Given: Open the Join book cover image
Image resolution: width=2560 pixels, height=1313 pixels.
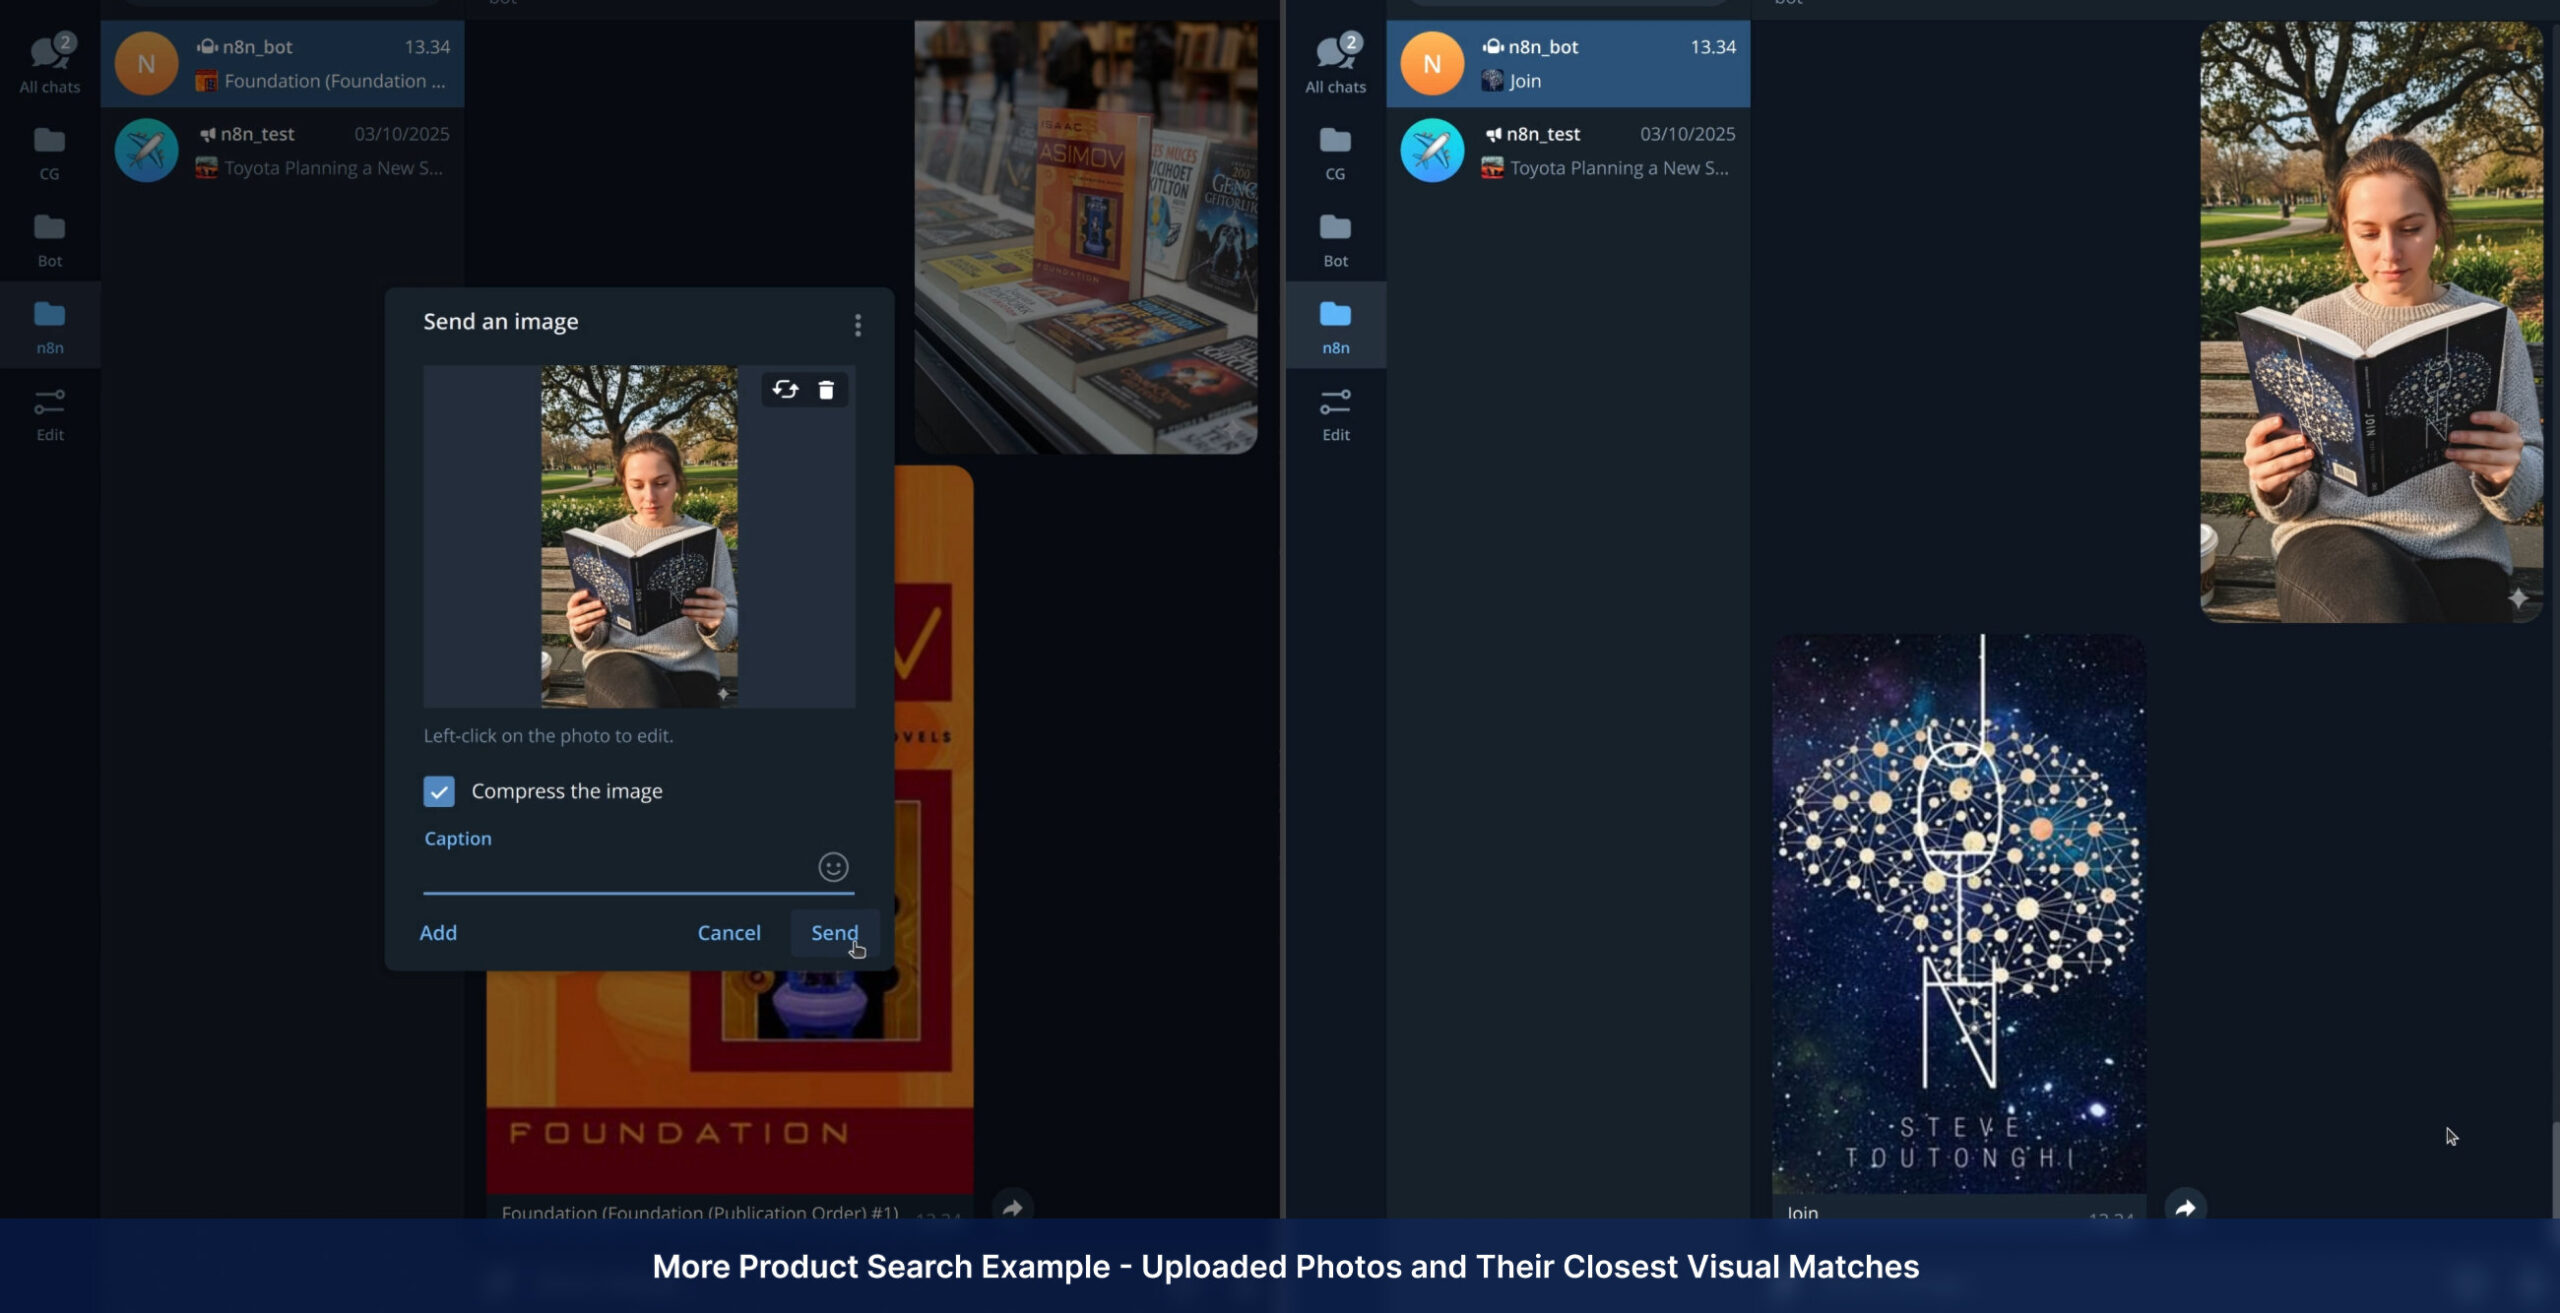Looking at the screenshot, I should click(1958, 912).
